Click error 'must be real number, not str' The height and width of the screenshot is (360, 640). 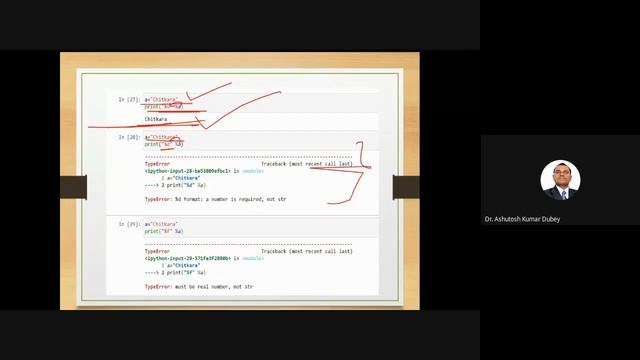pos(199,287)
